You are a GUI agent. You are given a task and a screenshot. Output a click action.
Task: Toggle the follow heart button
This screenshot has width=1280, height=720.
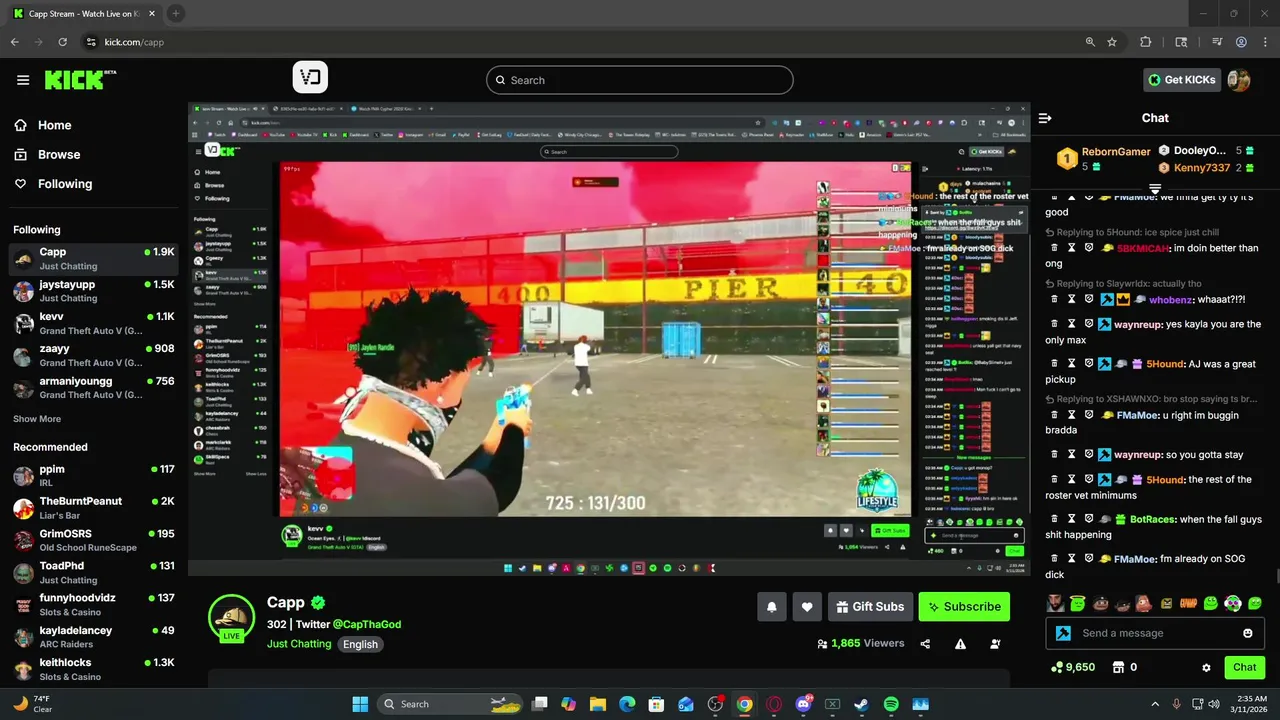tap(807, 606)
